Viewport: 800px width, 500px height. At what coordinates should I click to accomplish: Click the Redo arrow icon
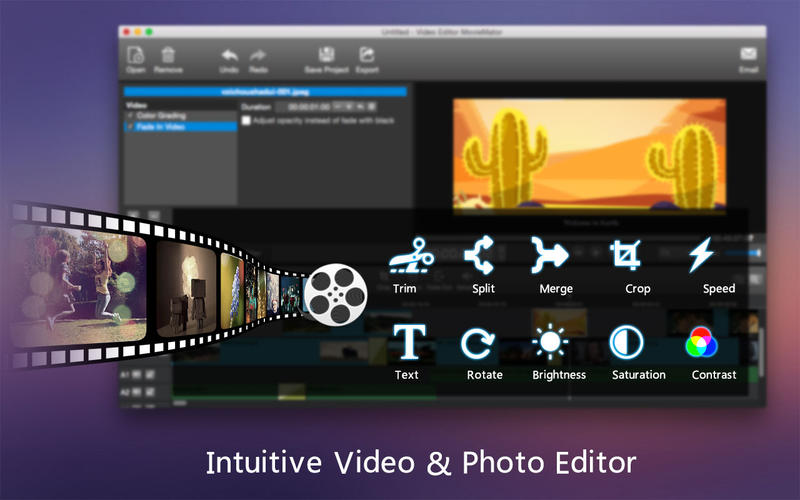258,55
